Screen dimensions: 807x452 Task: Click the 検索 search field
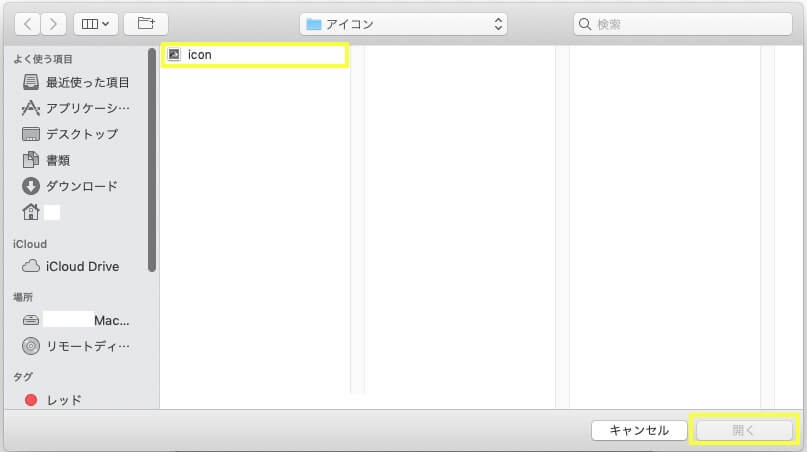pos(682,24)
